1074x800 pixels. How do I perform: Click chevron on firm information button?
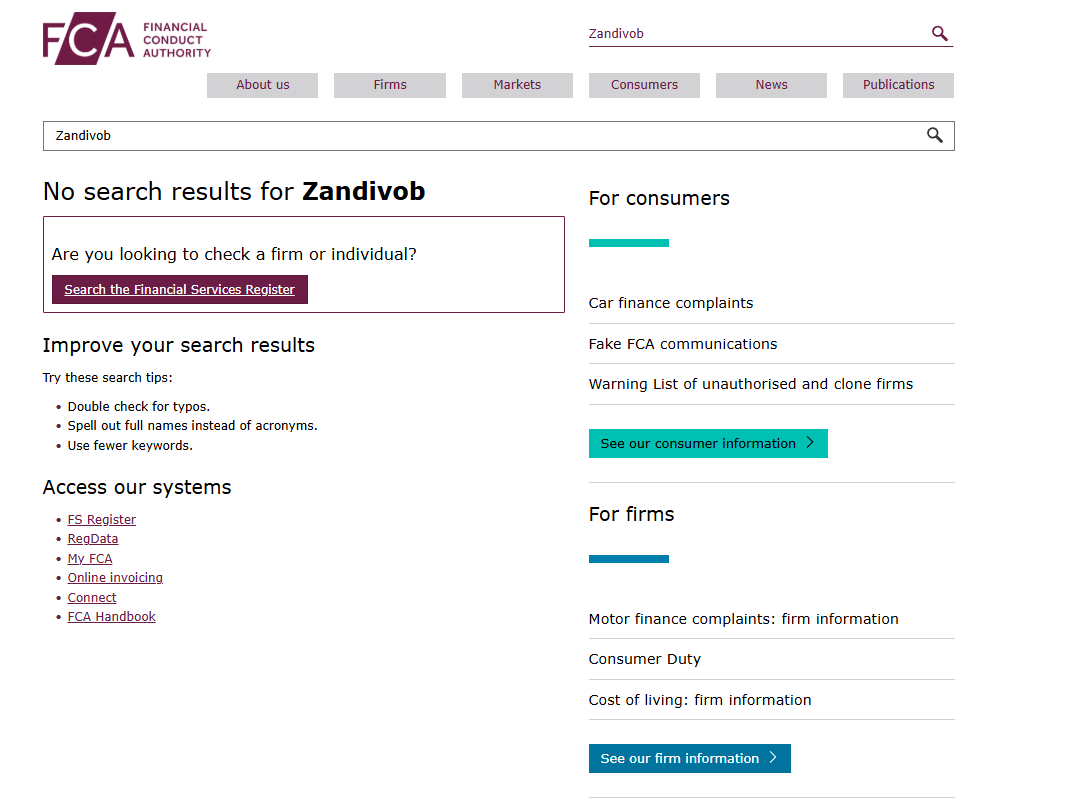pyautogui.click(x=773, y=758)
